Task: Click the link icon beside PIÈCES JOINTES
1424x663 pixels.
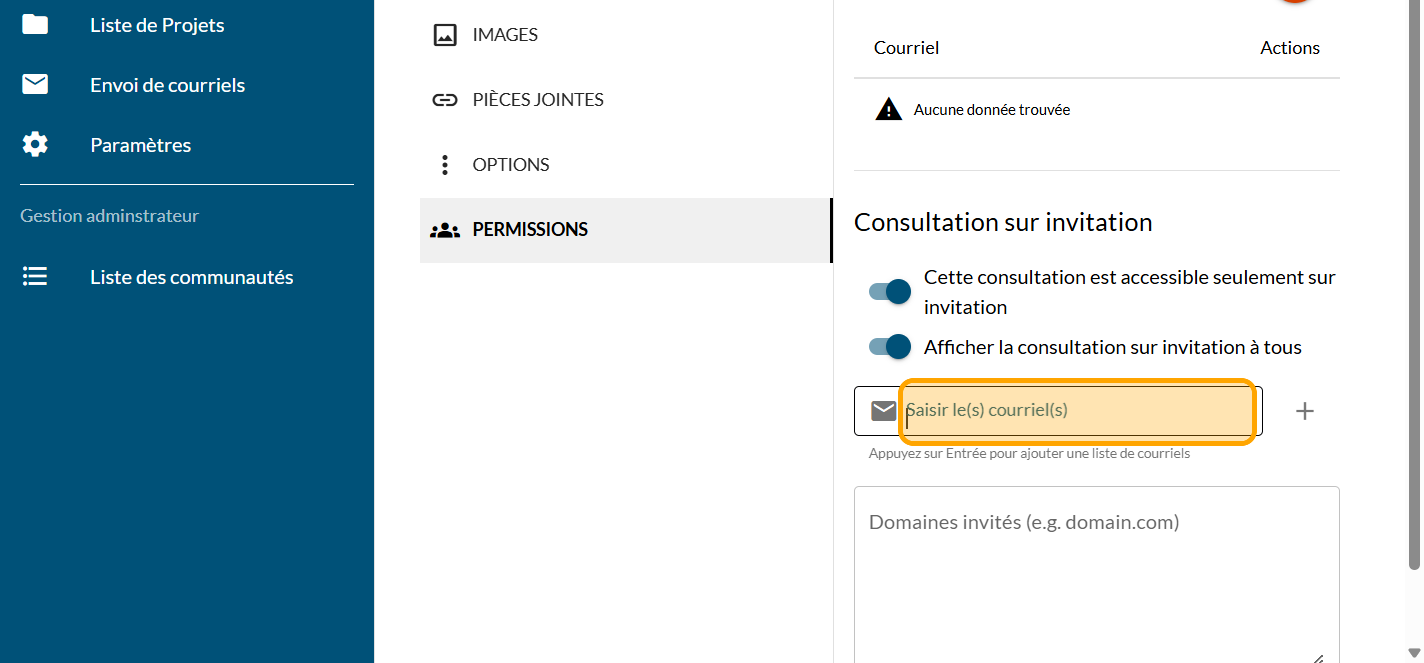Action: click(445, 100)
